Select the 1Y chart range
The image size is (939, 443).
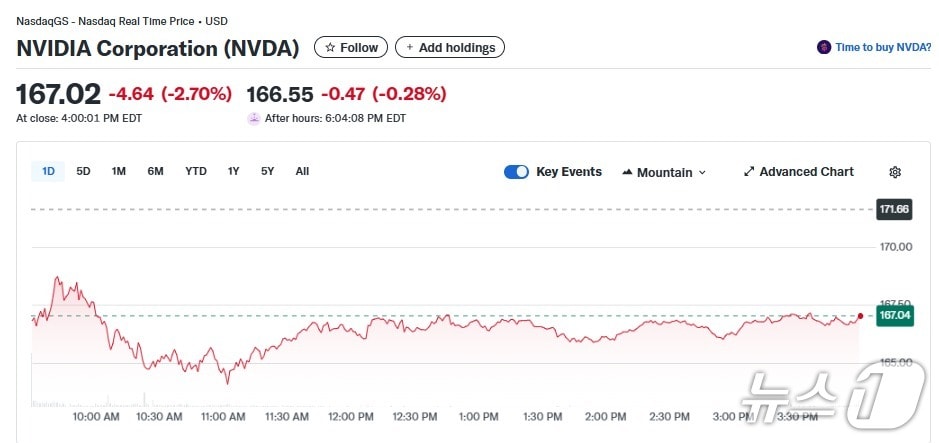click(233, 171)
